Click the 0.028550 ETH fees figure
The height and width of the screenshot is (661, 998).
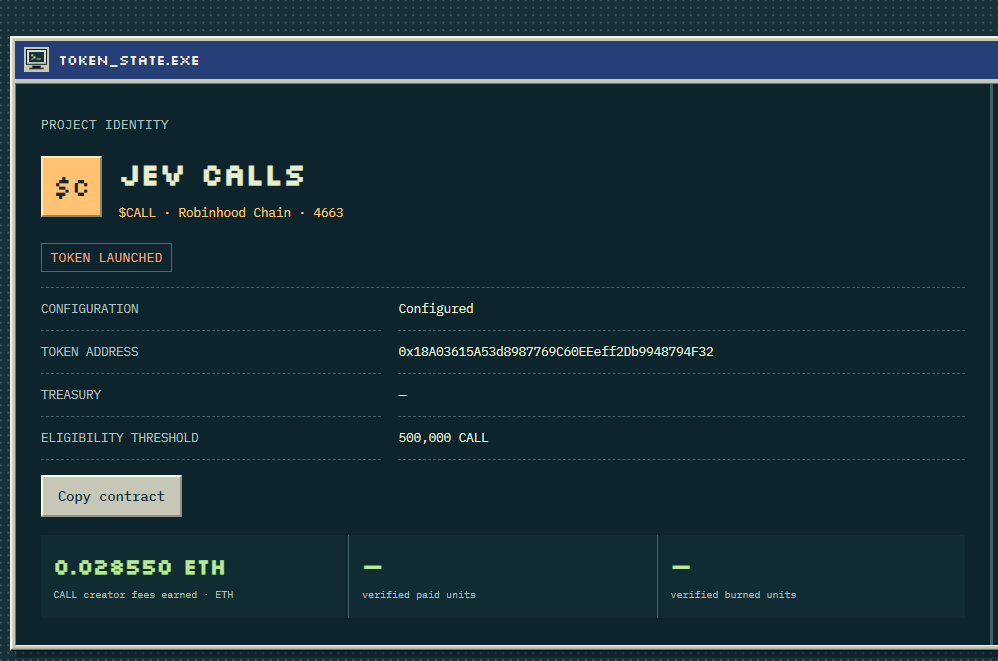point(140,567)
